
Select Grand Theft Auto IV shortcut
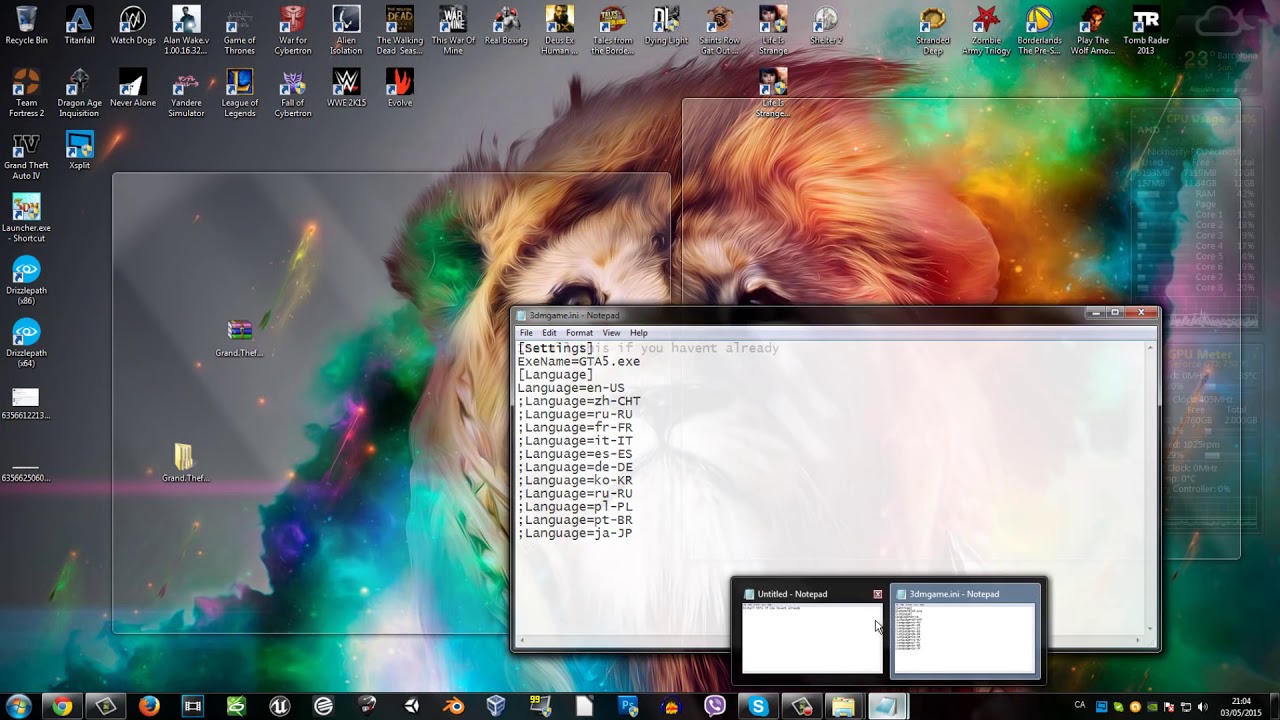[26, 155]
